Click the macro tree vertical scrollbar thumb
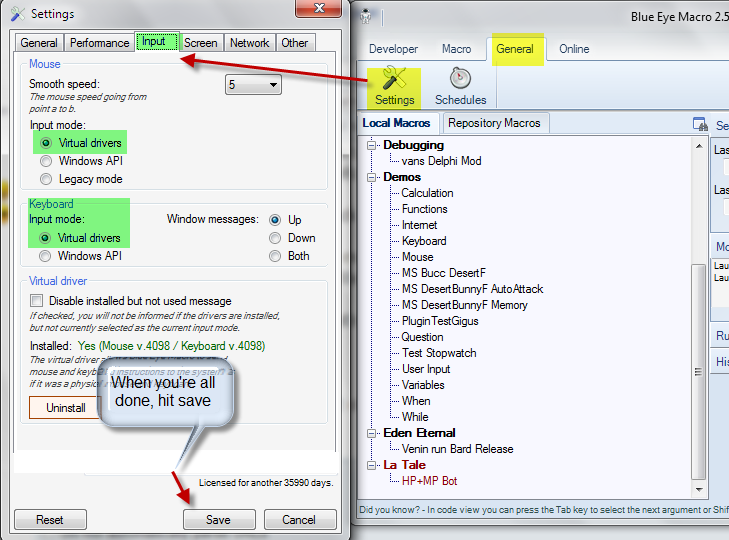Screen dimensions: 729x540 (x=699, y=372)
